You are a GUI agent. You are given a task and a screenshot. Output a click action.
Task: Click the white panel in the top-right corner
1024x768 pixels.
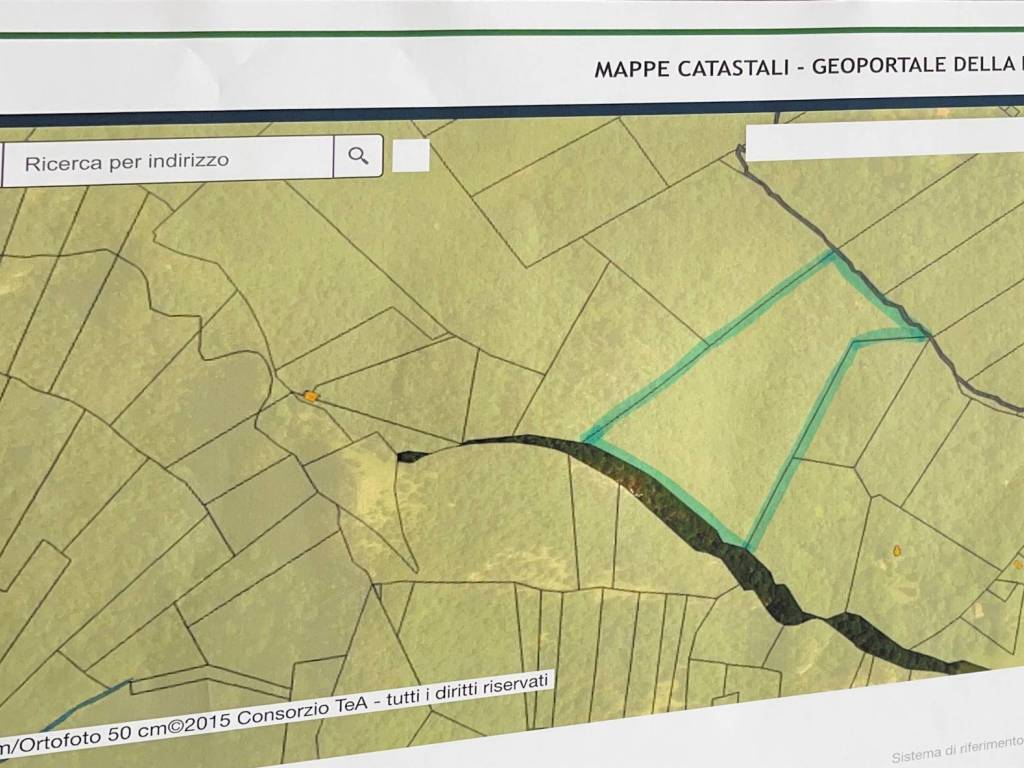pos(880,140)
